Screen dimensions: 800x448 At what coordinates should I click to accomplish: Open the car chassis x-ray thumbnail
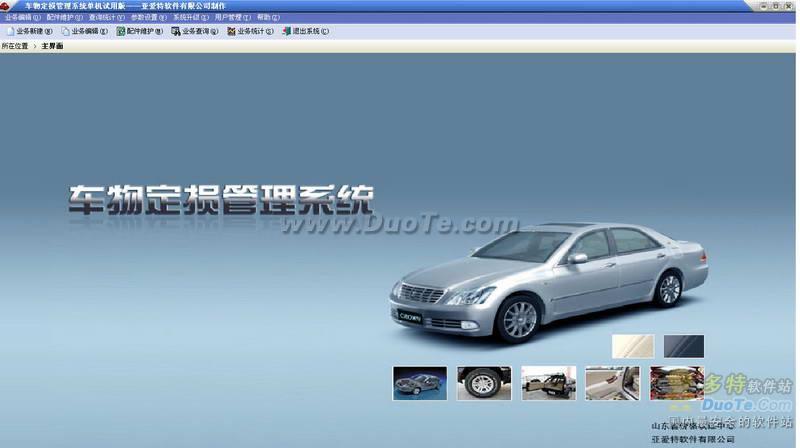click(420, 383)
